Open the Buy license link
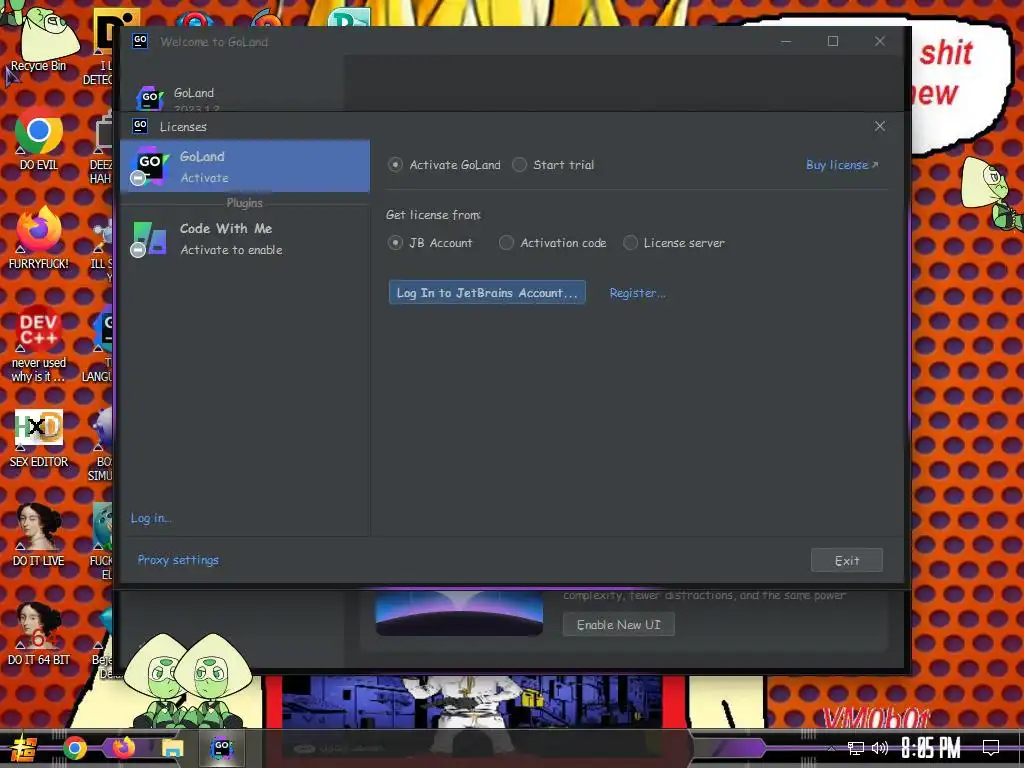 coord(842,165)
